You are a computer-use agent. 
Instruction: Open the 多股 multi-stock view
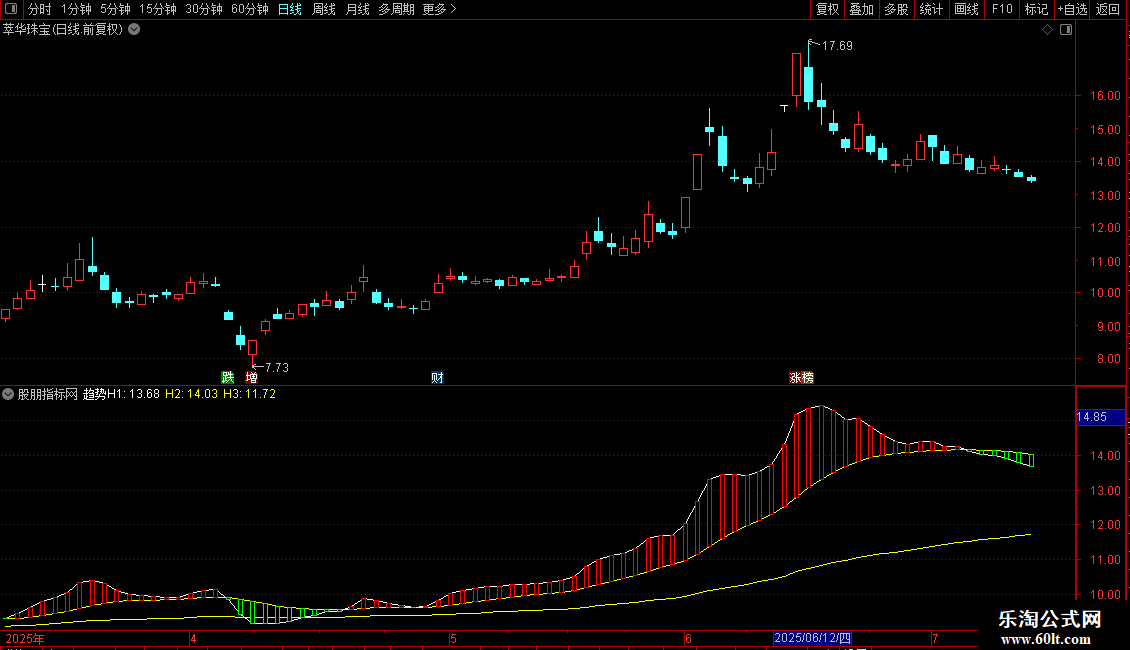pos(896,9)
